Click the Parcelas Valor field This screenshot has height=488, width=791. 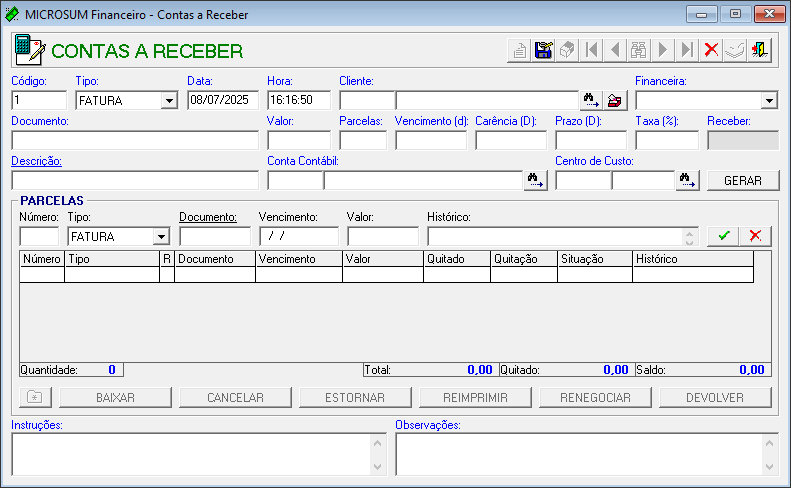pos(382,236)
